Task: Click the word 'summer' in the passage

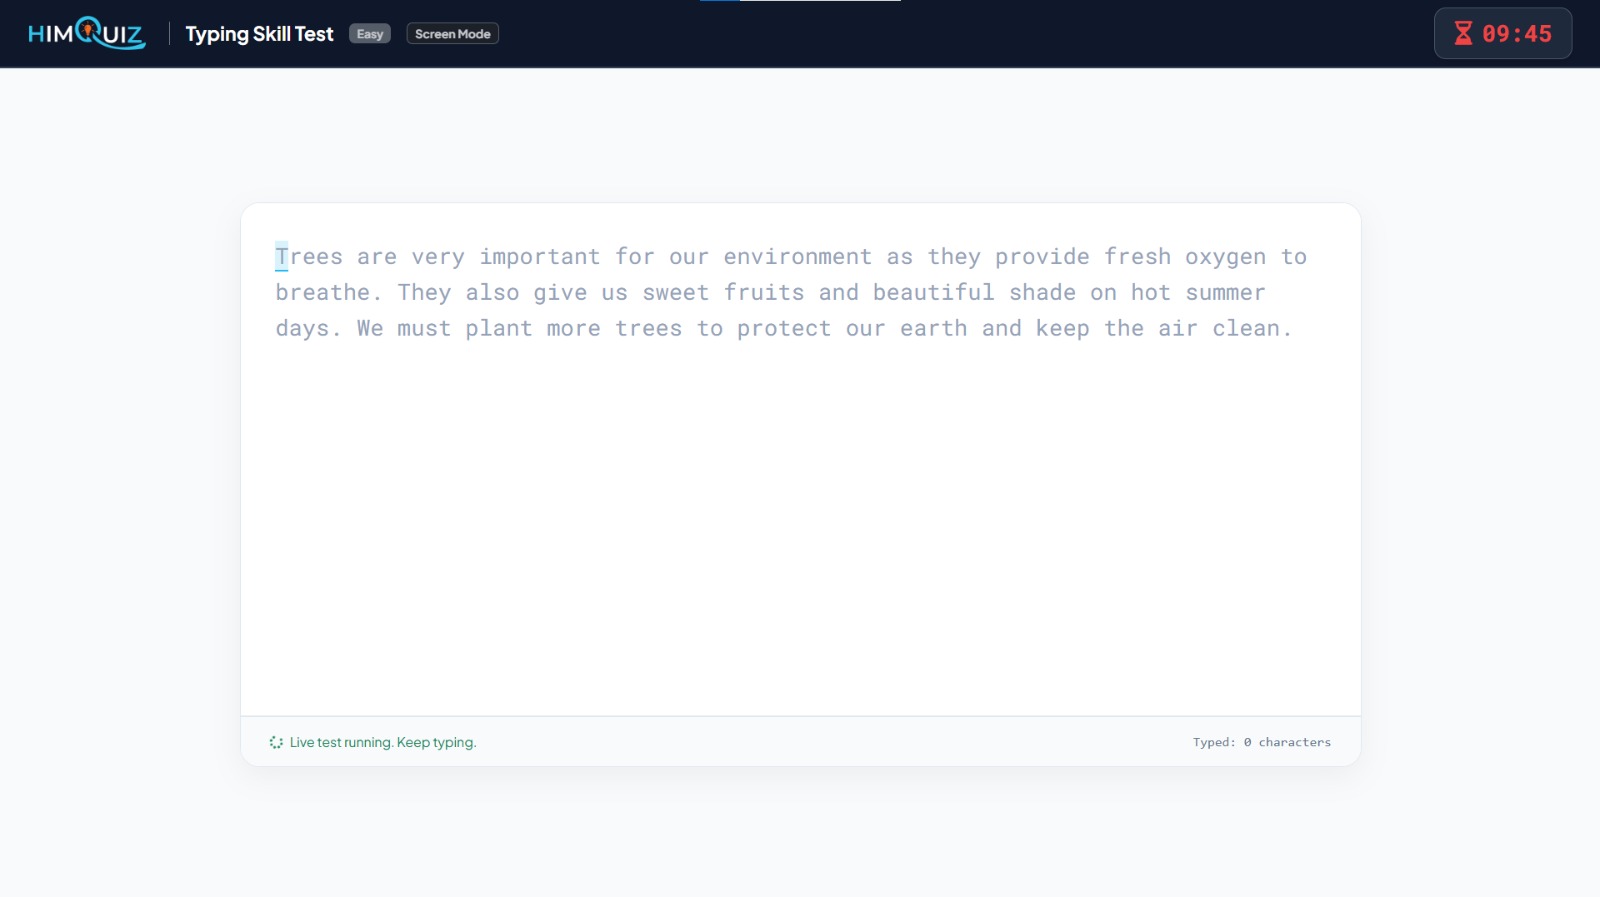Action: click(x=1226, y=293)
